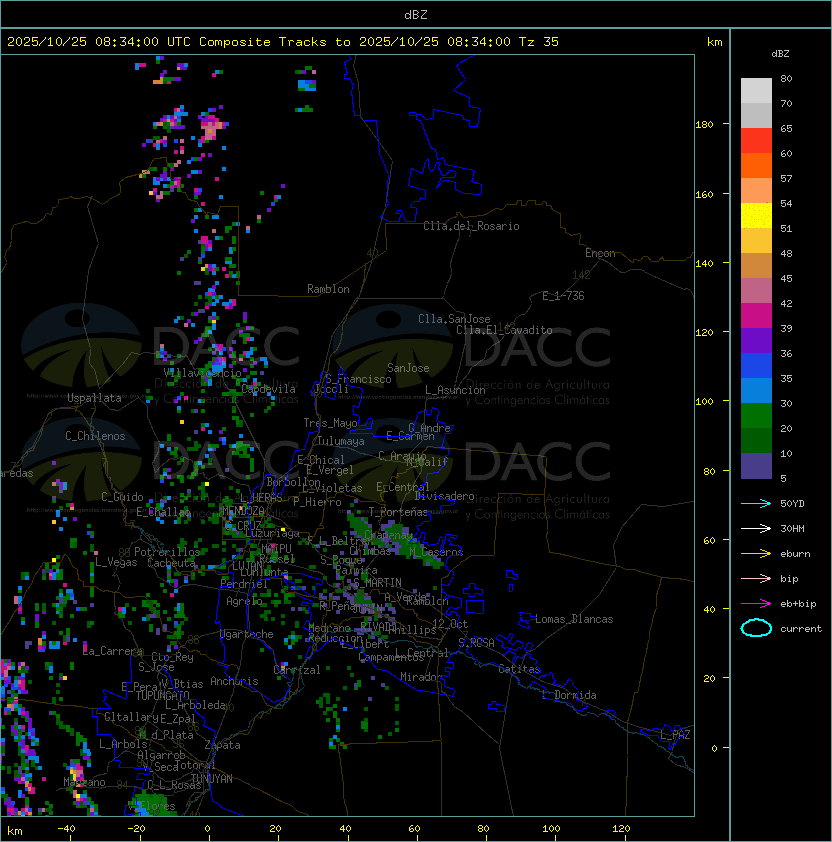The height and width of the screenshot is (842, 832).
Task: Click the Composite Tracks timestamp header text
Action: coord(283,42)
